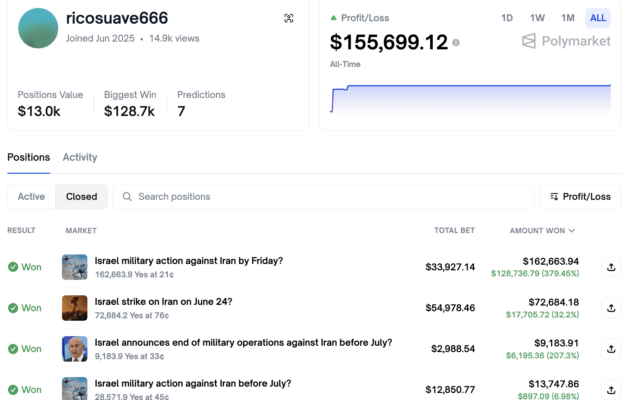This screenshot has width=640, height=400.
Task: Show Active positions
Action: pos(31,197)
